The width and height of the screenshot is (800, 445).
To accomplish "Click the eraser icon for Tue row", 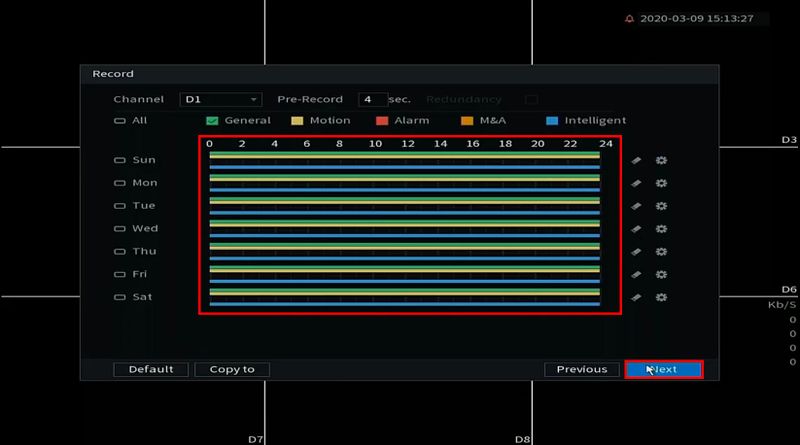I will tap(636, 206).
